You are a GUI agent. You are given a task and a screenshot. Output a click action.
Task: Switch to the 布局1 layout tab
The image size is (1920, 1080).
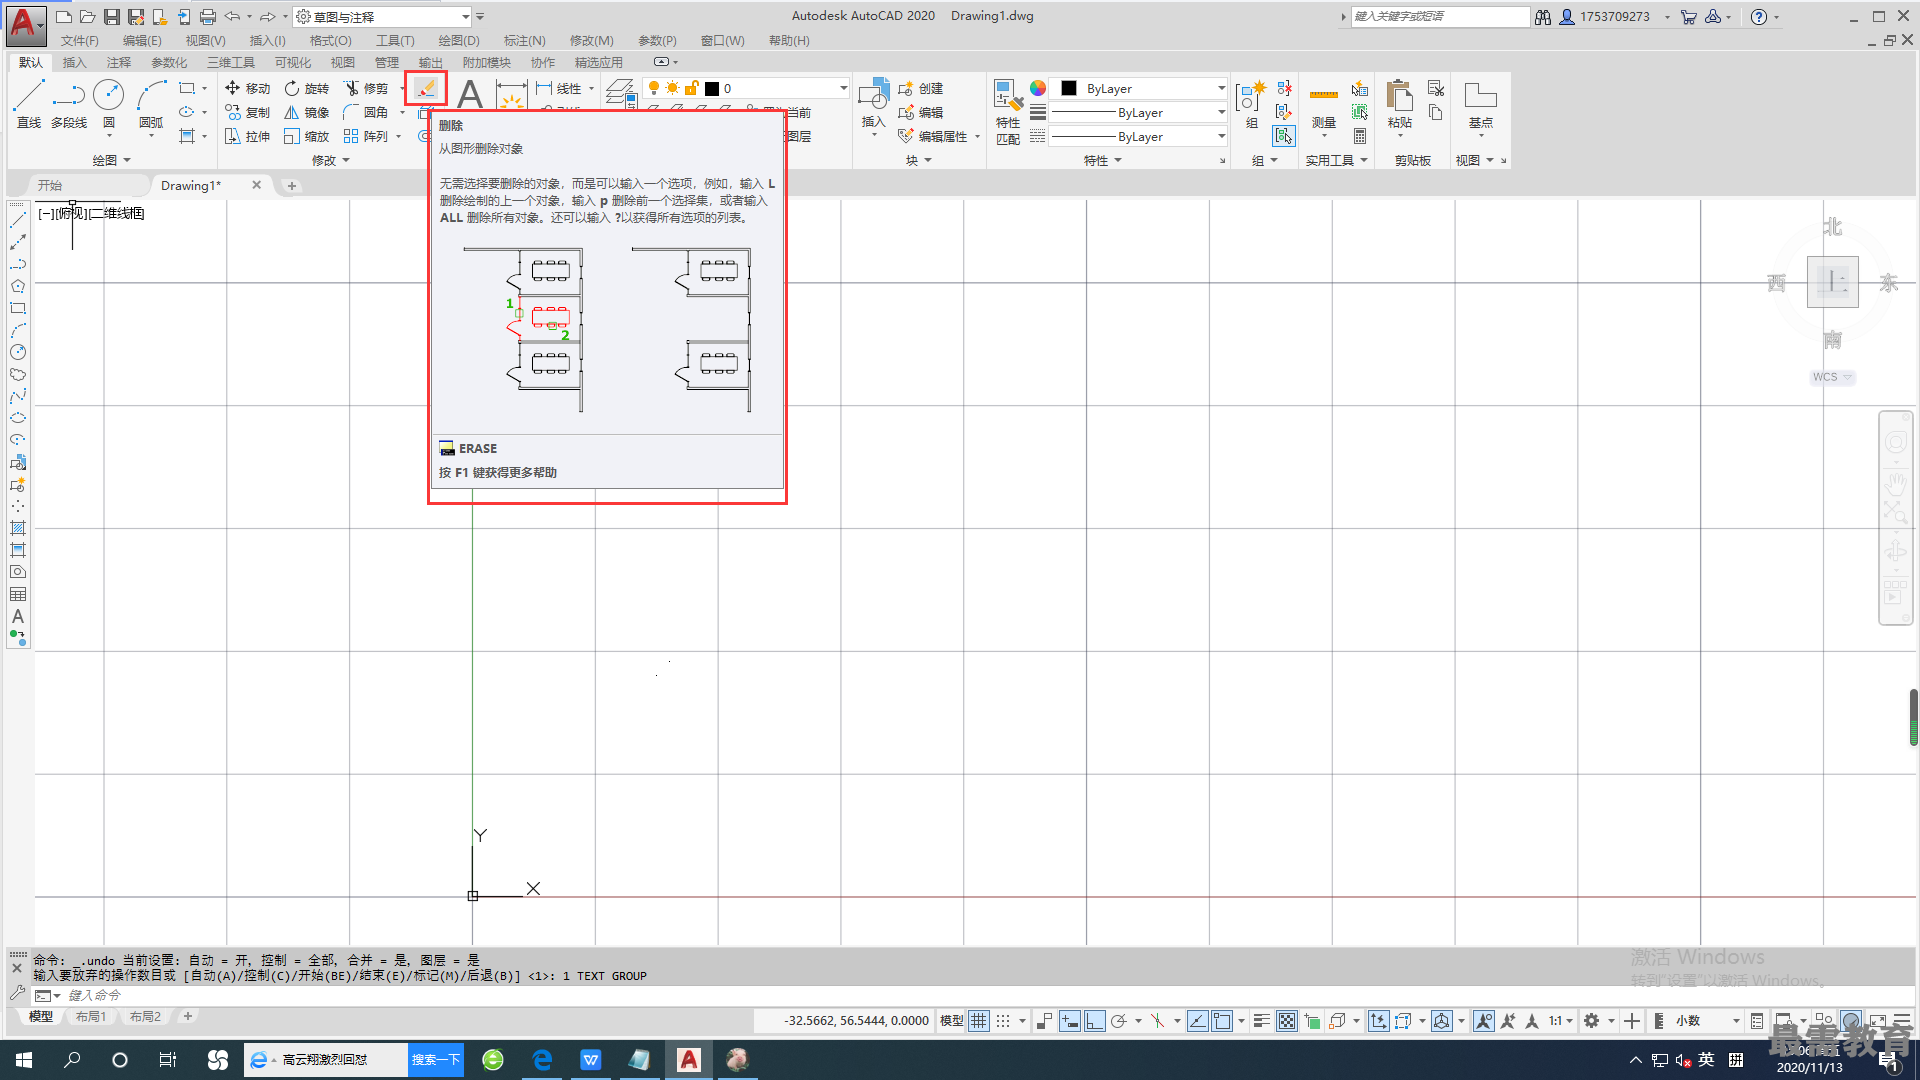[90, 1017]
